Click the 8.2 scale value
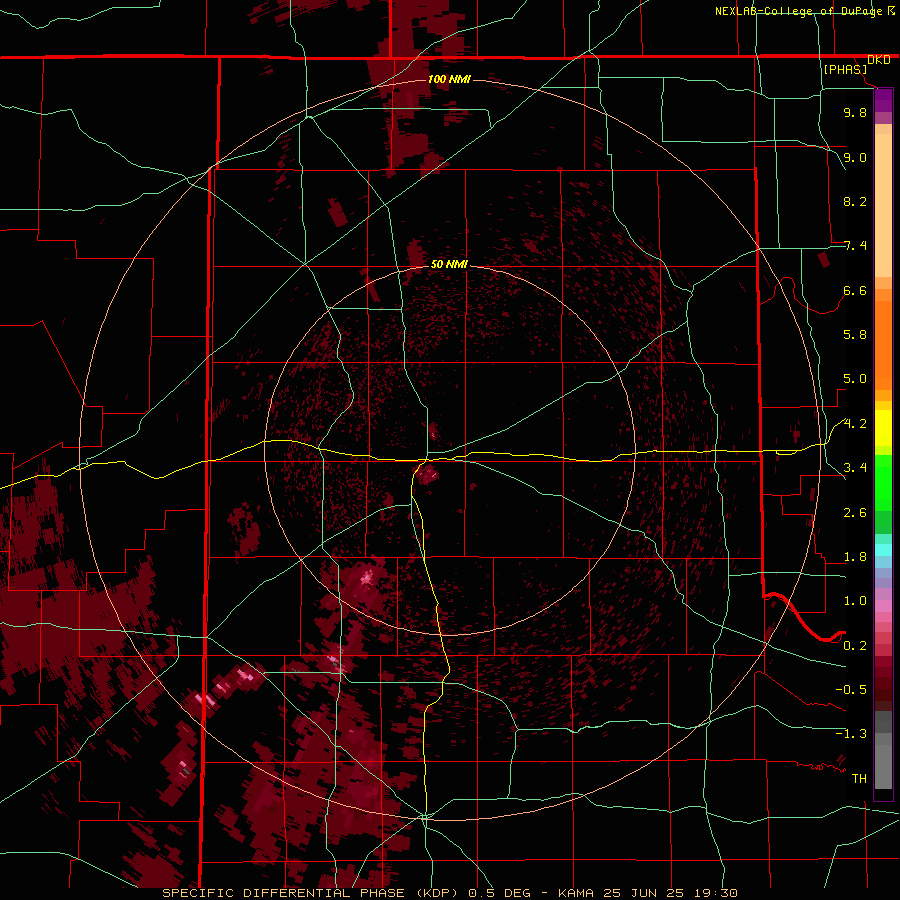 [x=855, y=201]
